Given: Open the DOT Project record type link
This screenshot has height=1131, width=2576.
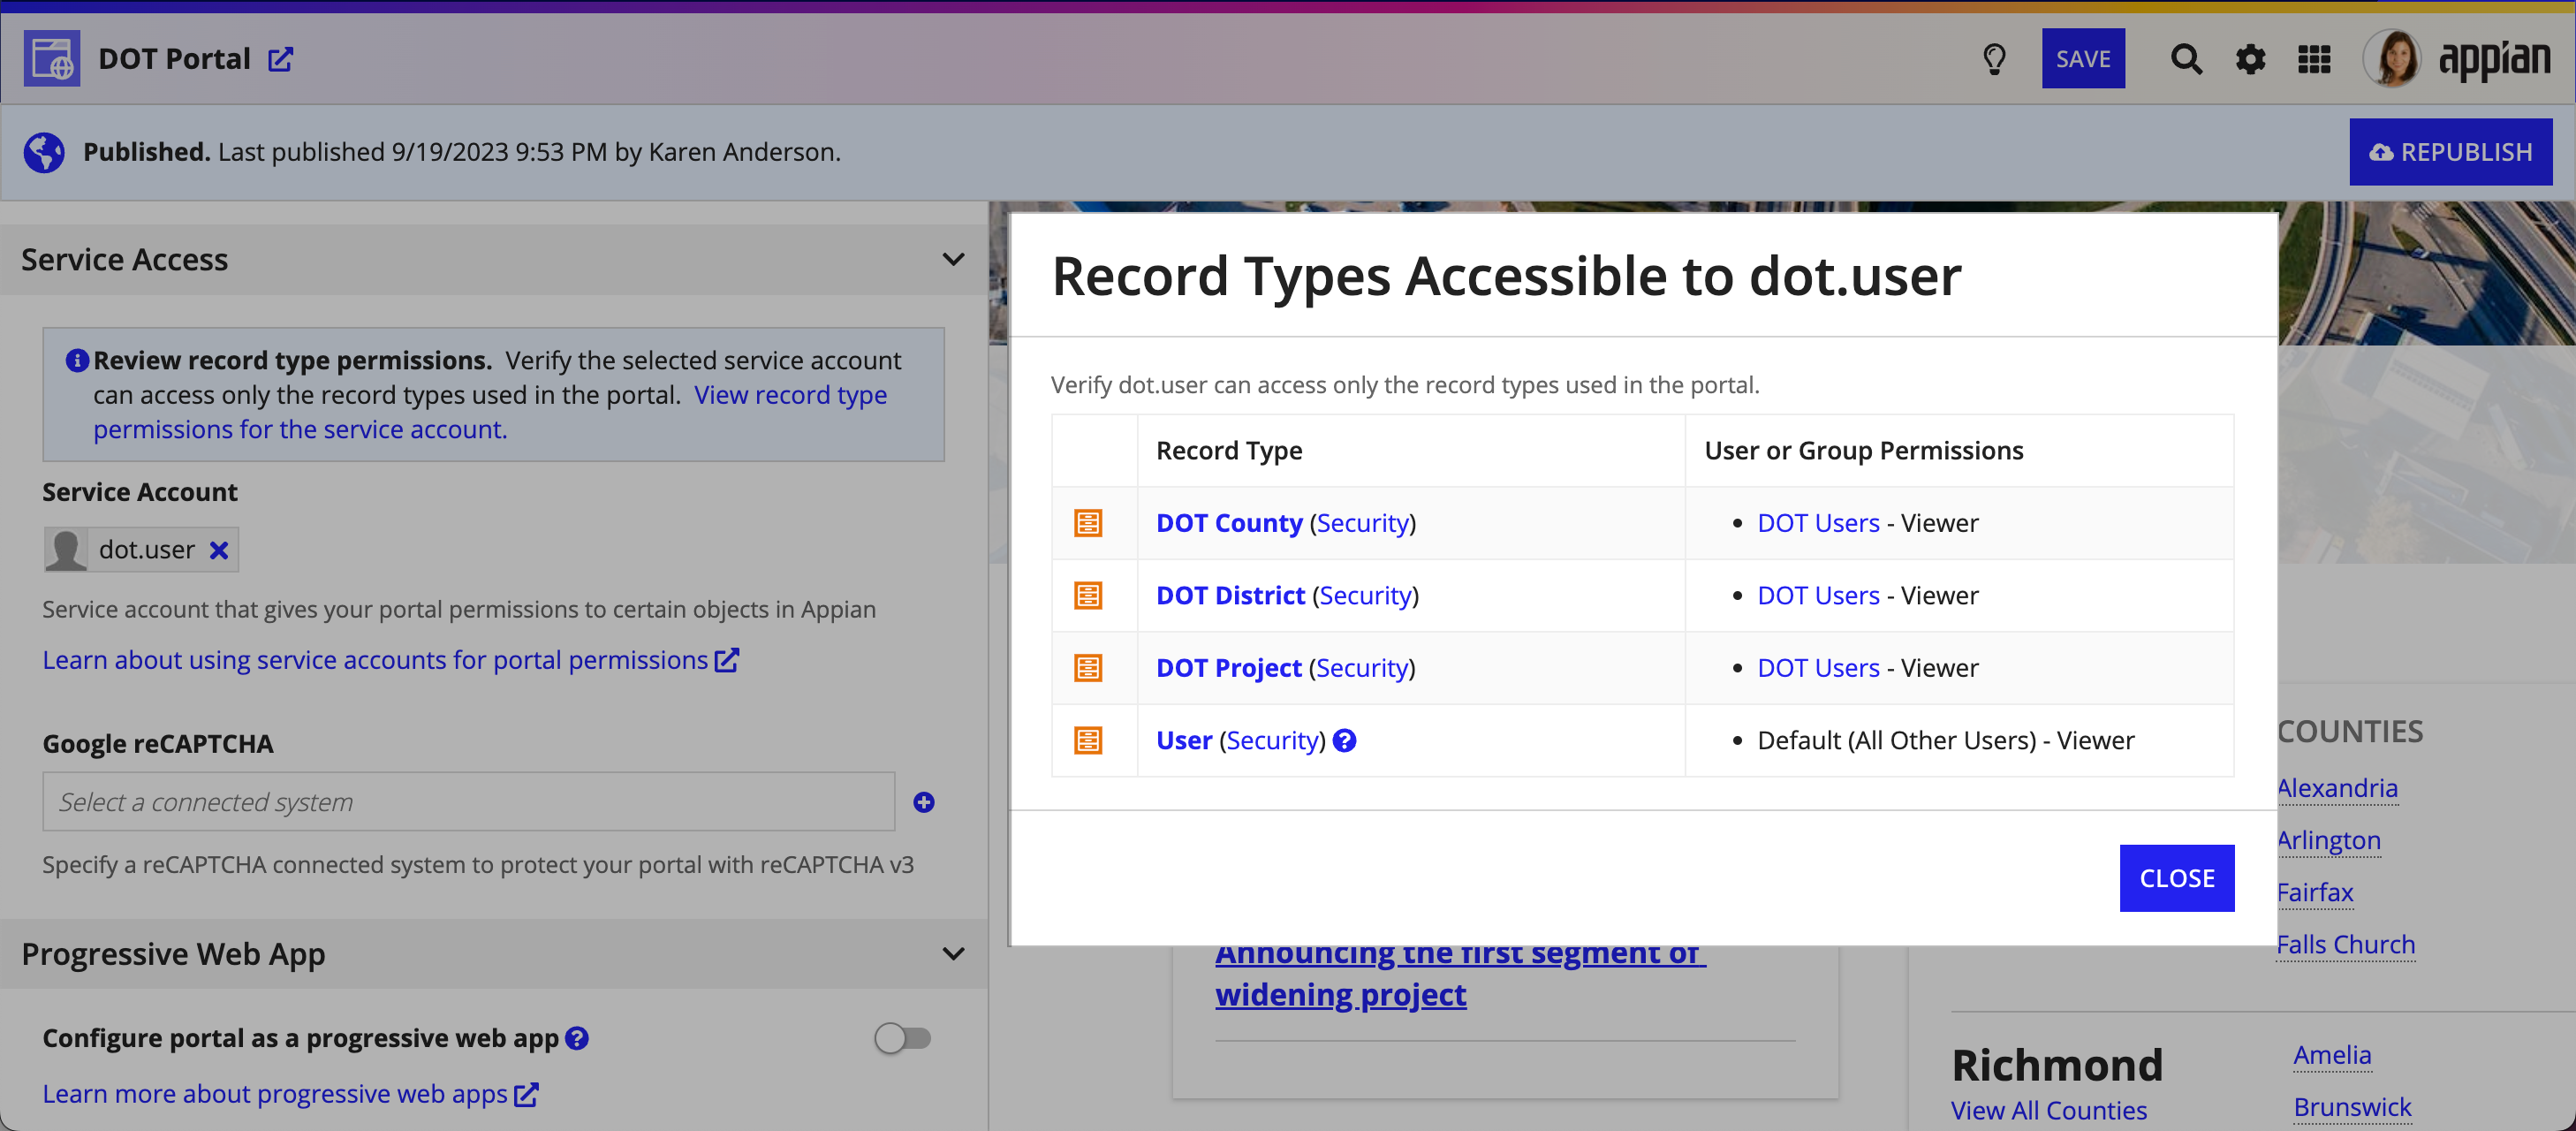Looking at the screenshot, I should (1229, 667).
